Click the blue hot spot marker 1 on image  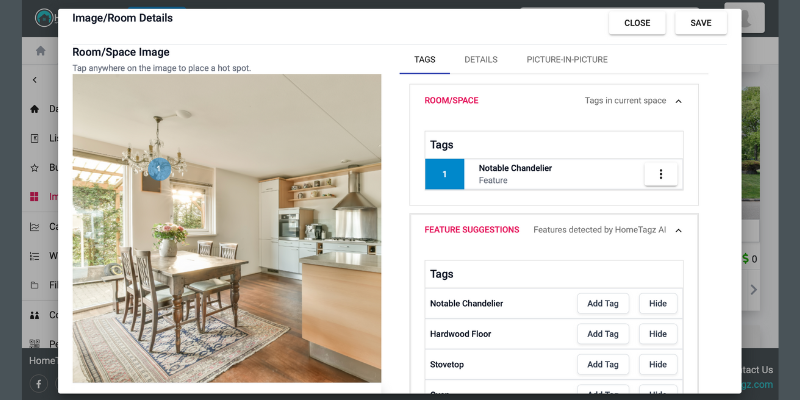pos(159,169)
